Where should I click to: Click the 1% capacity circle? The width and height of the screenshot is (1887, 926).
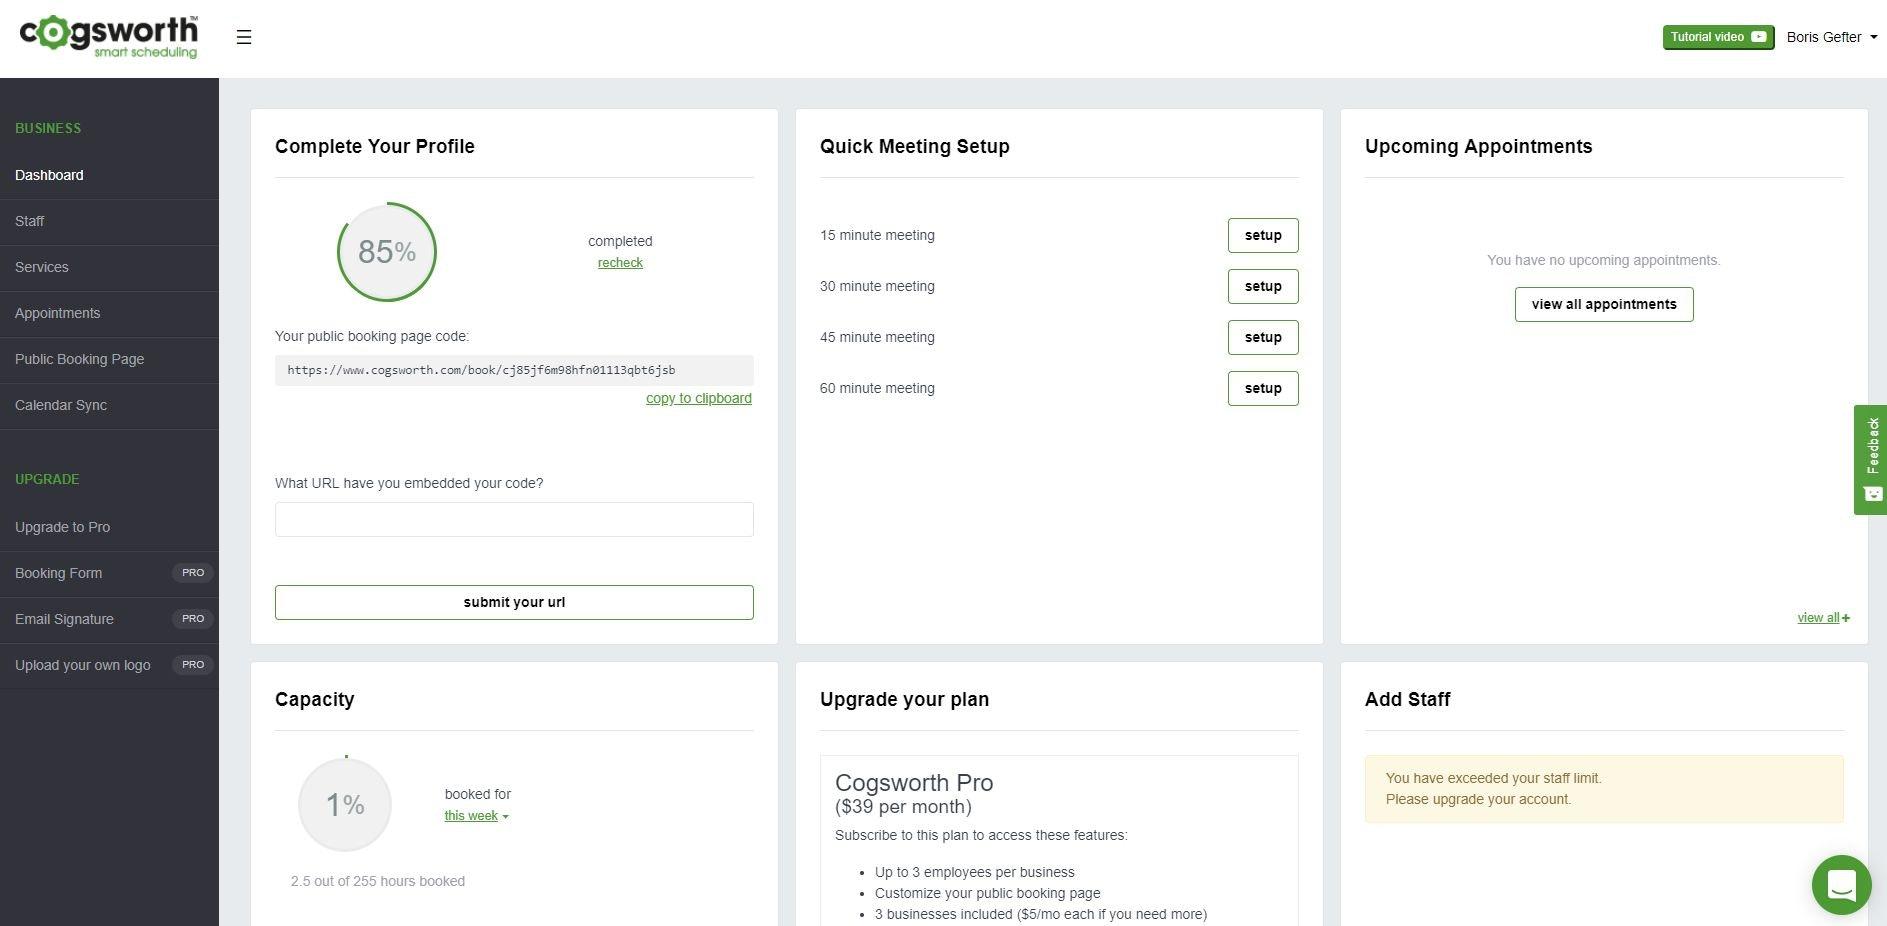pyautogui.click(x=345, y=805)
